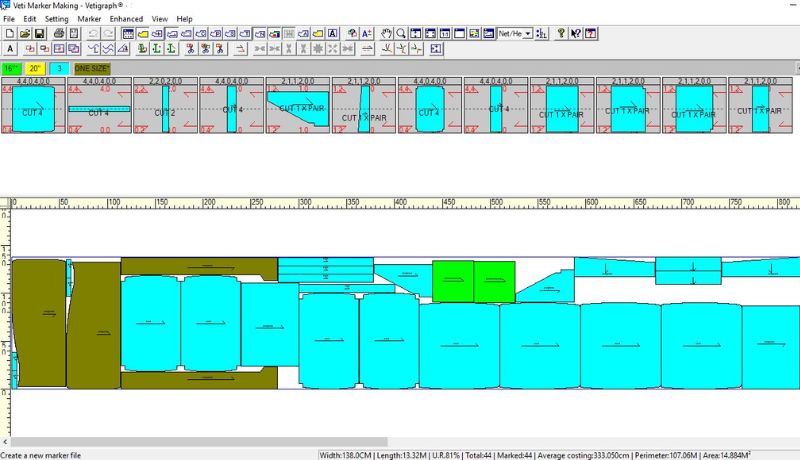Click the yellow help question mark icon
Image resolution: width=800 pixels, height=460 pixels.
pos(561,34)
